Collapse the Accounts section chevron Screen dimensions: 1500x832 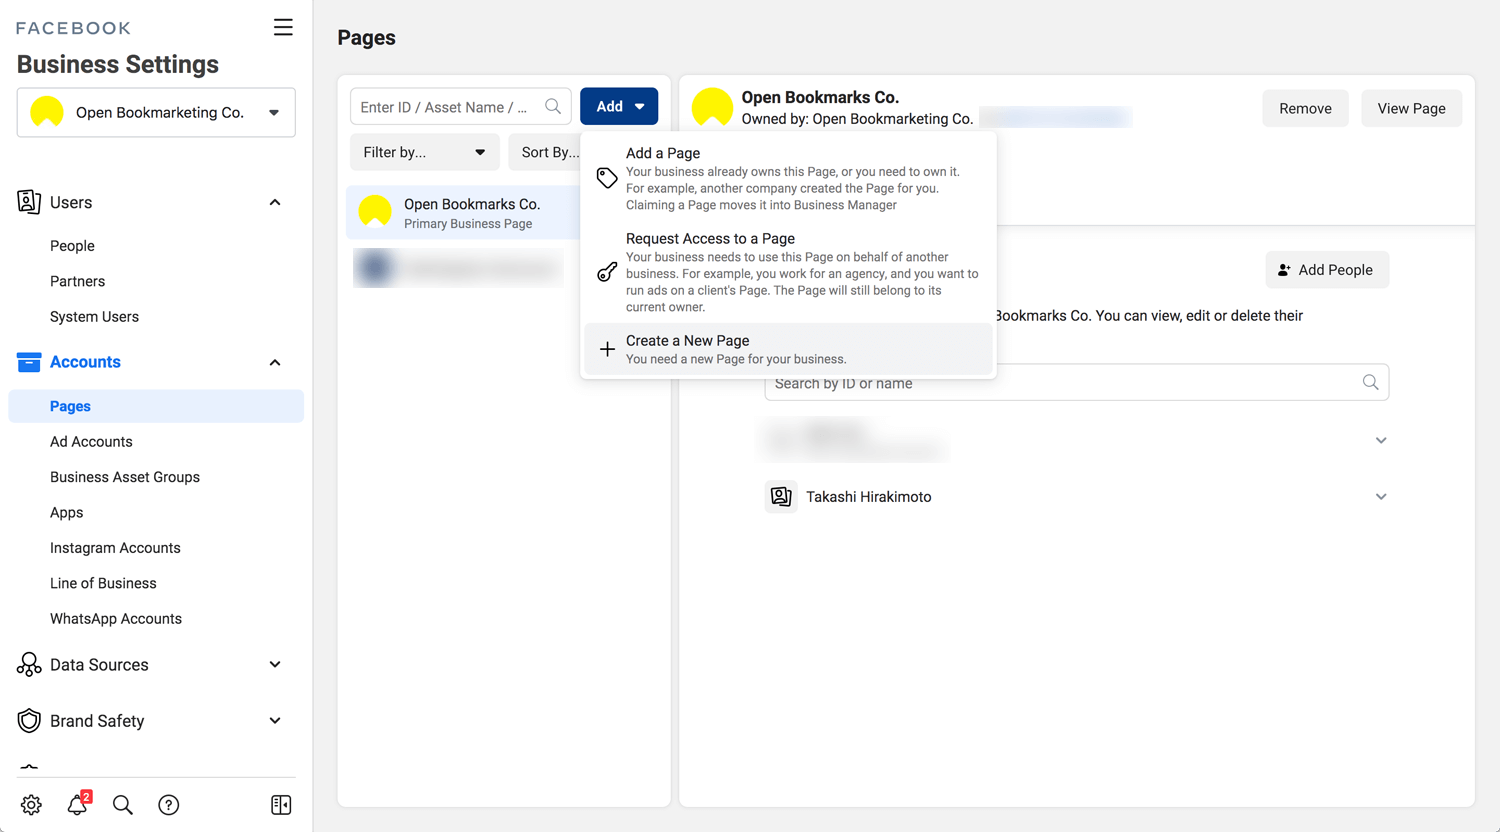click(275, 362)
